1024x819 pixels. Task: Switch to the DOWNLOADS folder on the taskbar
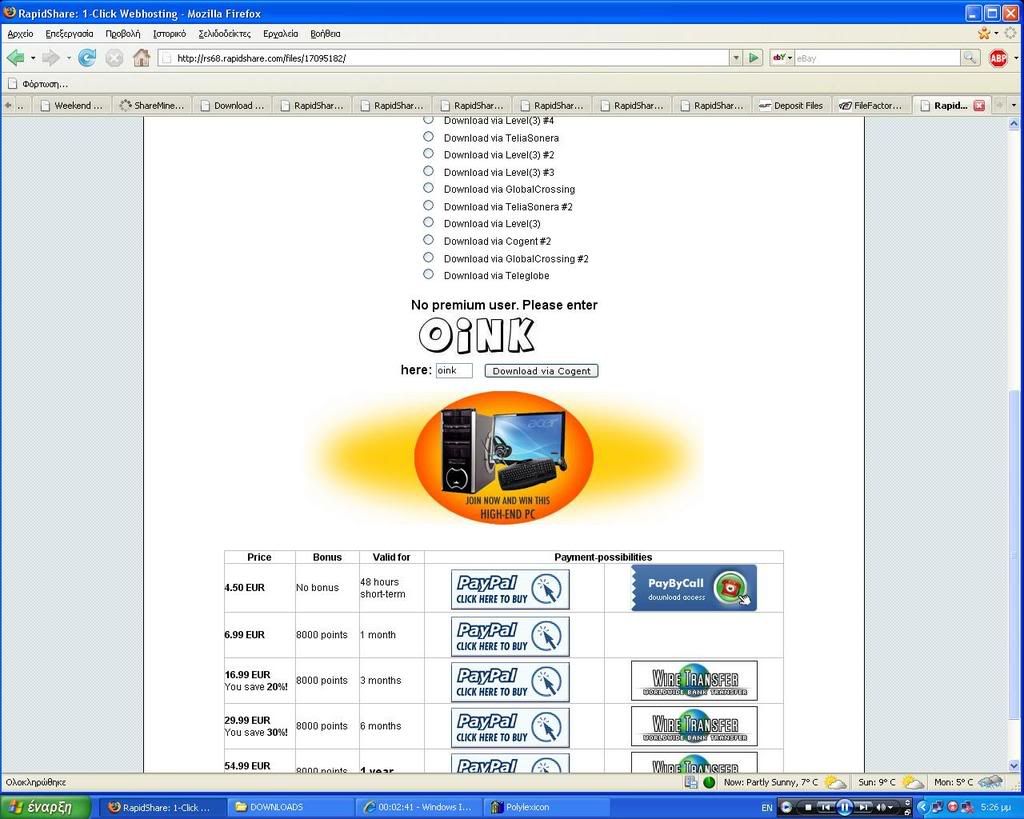tap(291, 807)
